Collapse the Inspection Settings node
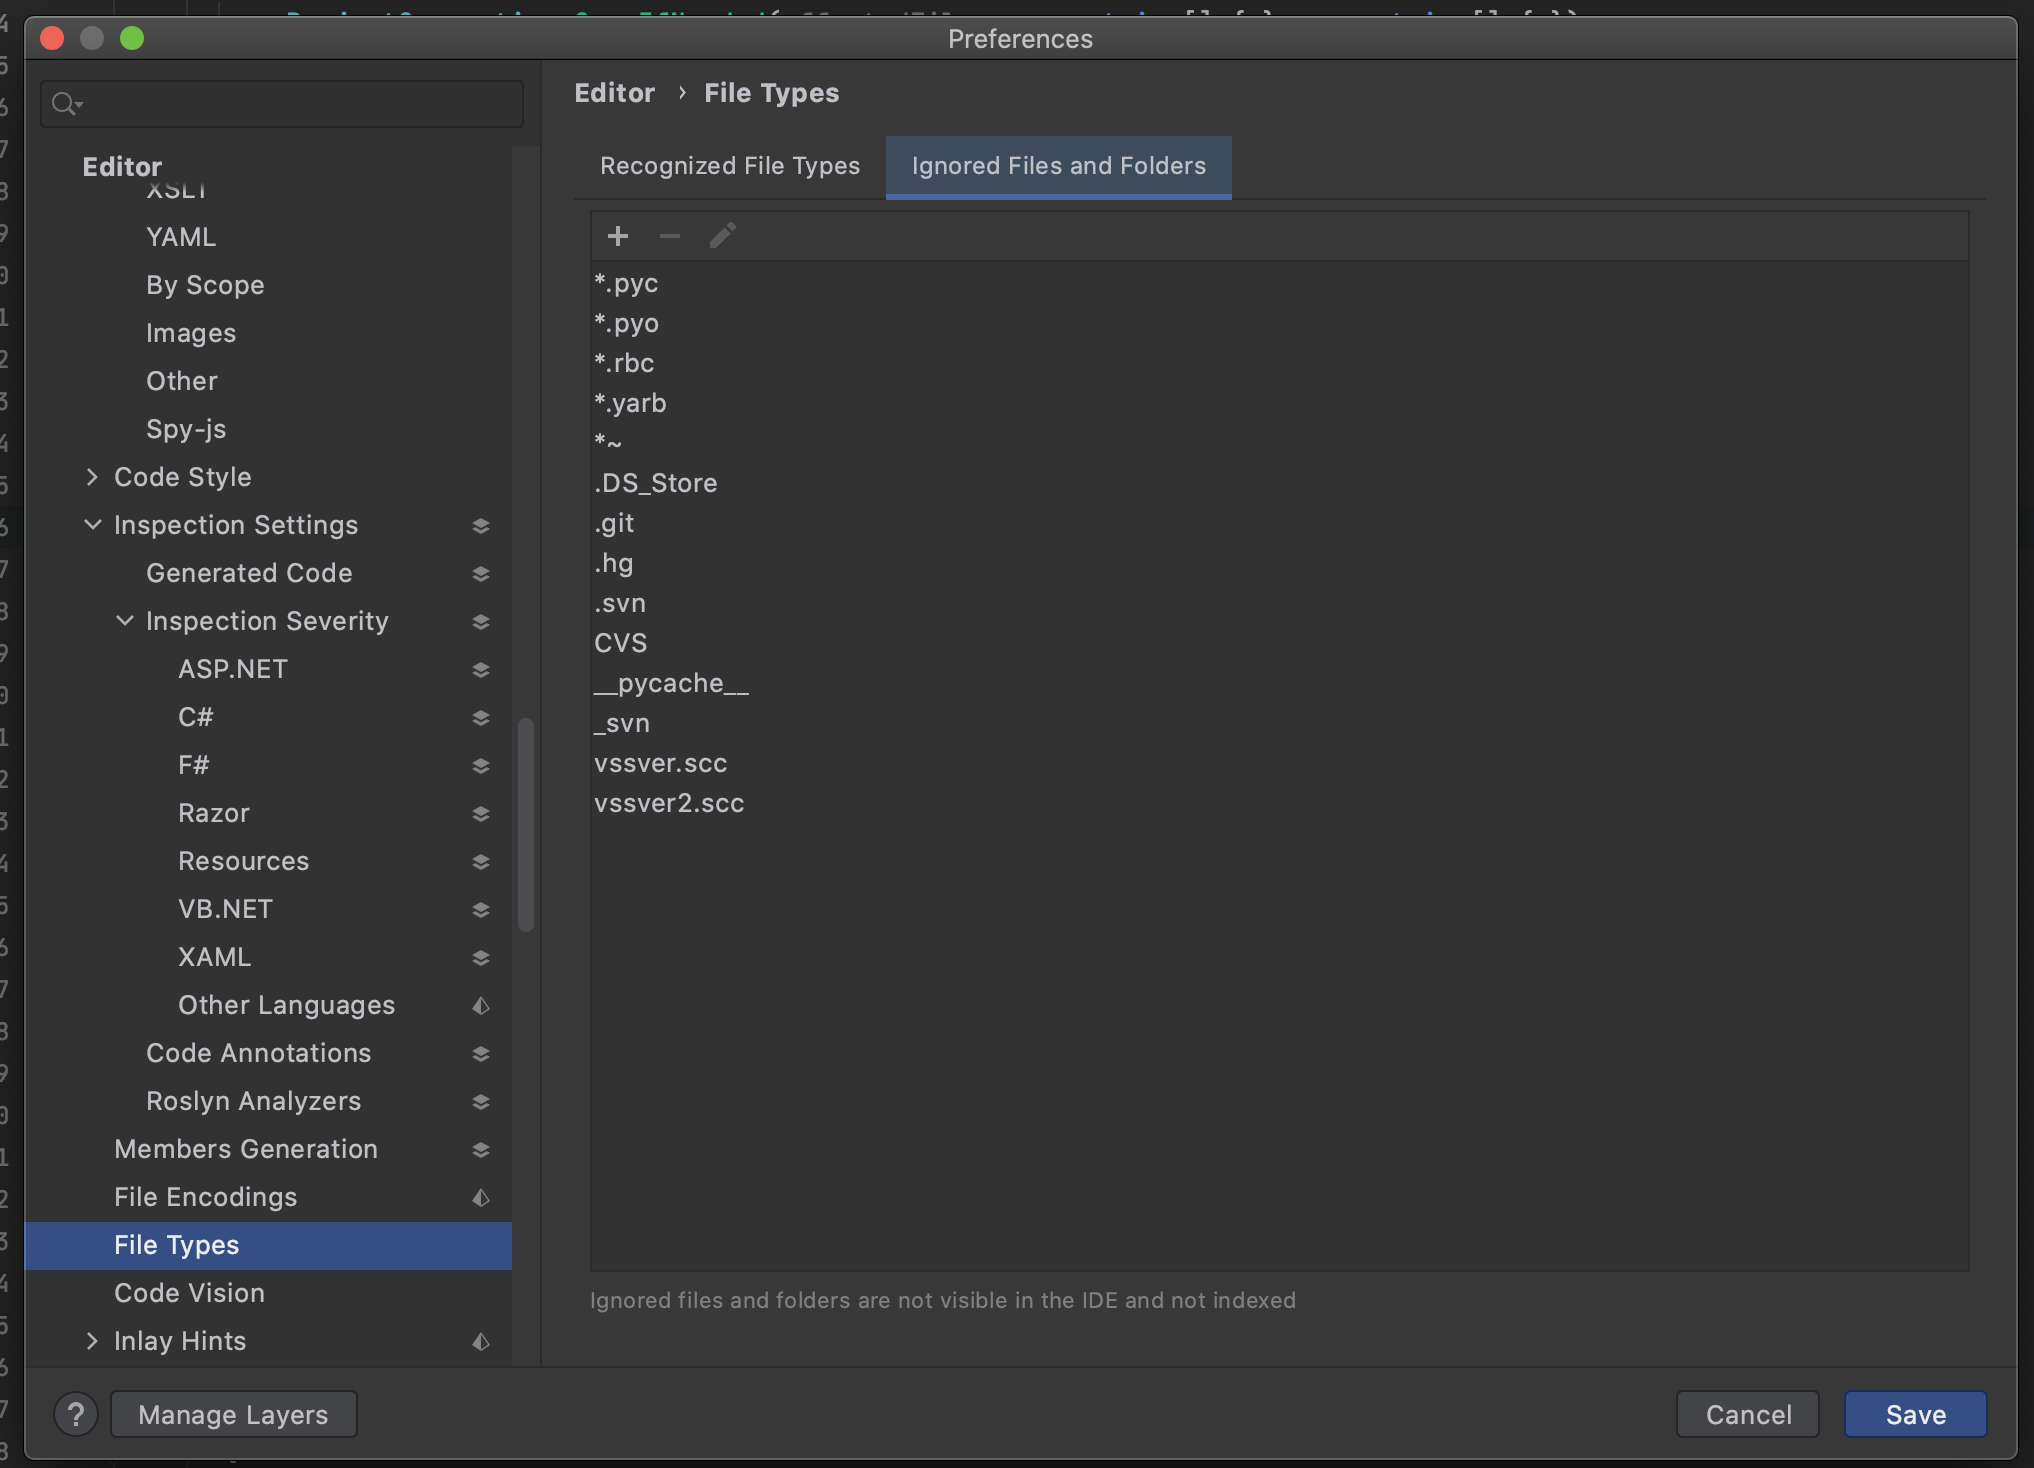Image resolution: width=2034 pixels, height=1468 pixels. coord(92,525)
